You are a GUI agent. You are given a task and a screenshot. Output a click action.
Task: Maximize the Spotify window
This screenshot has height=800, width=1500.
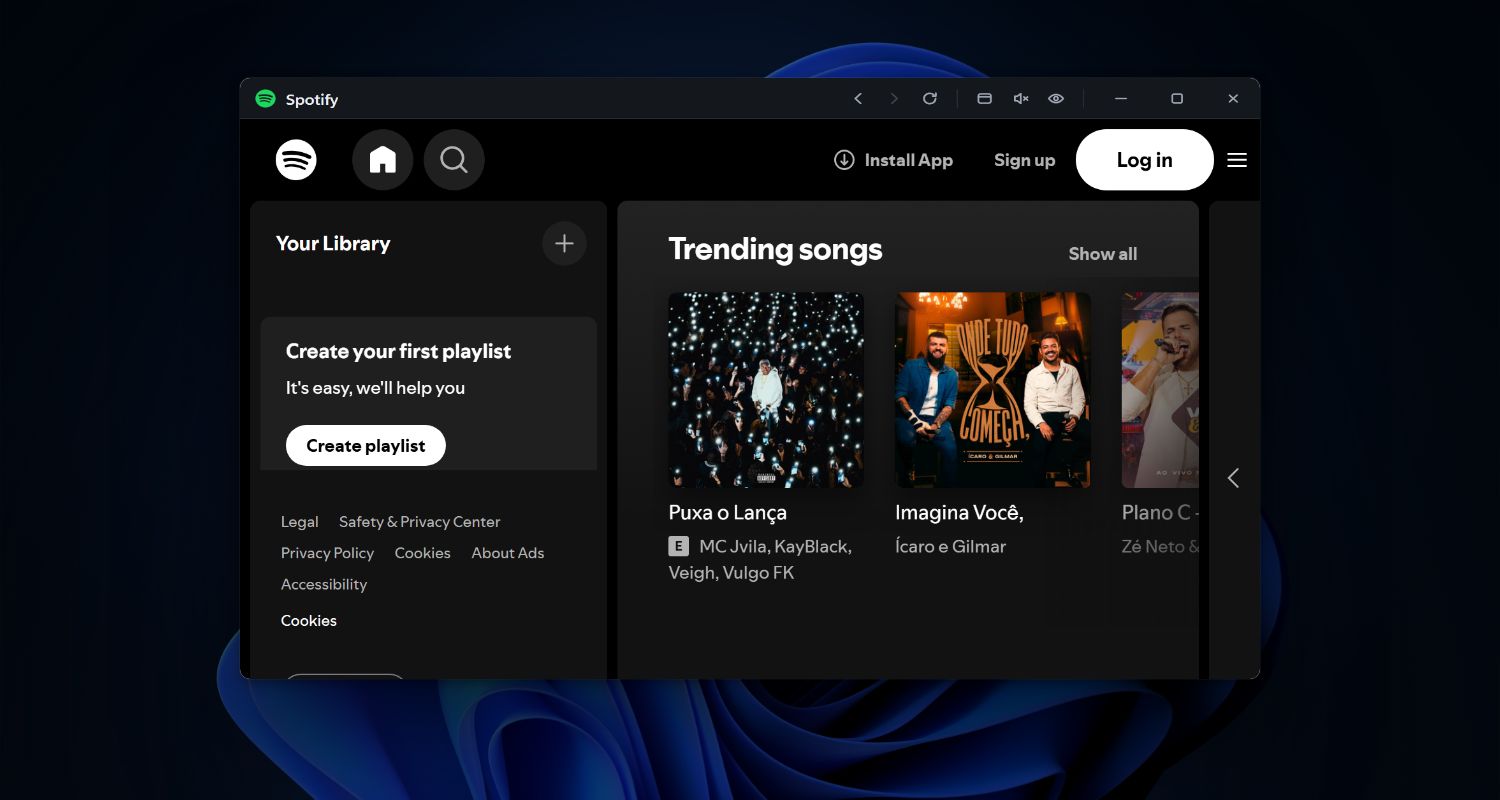(x=1177, y=99)
